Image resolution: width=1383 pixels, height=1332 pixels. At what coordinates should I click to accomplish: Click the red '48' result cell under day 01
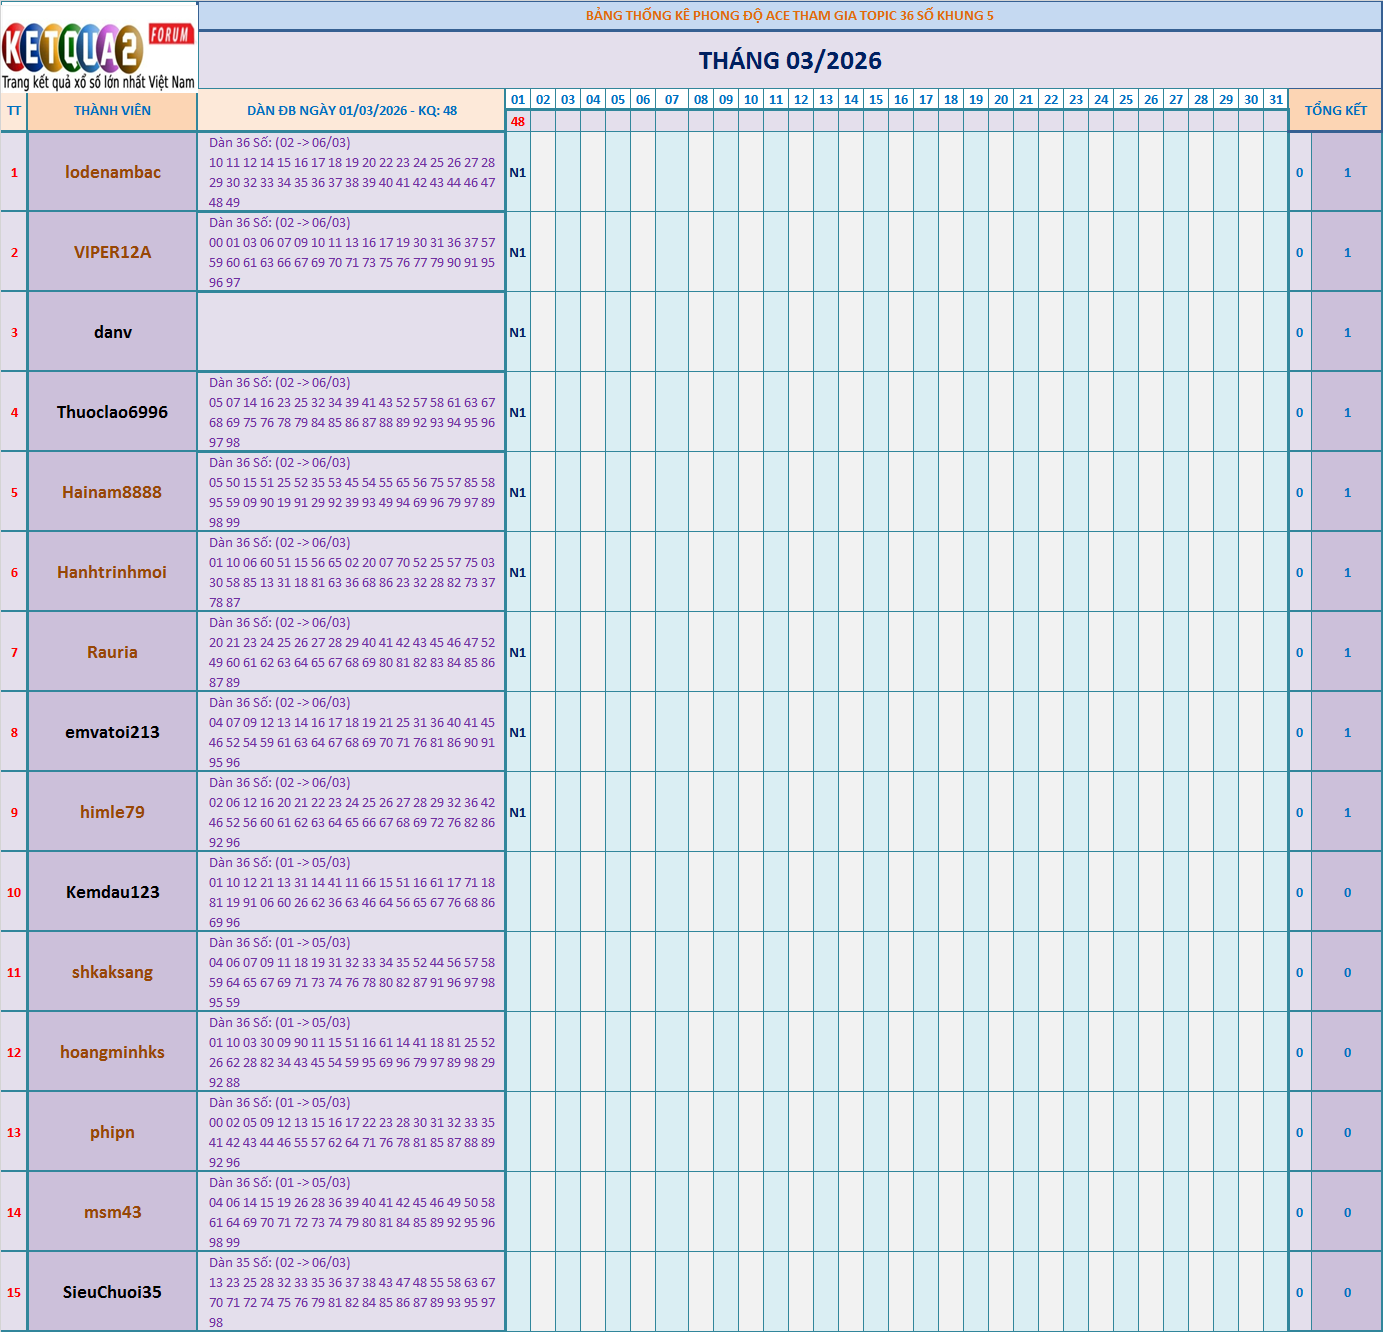517,122
